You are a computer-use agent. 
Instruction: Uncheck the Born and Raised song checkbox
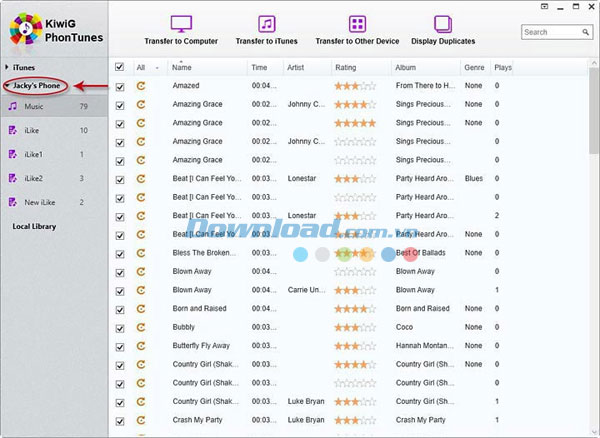pyautogui.click(x=120, y=309)
